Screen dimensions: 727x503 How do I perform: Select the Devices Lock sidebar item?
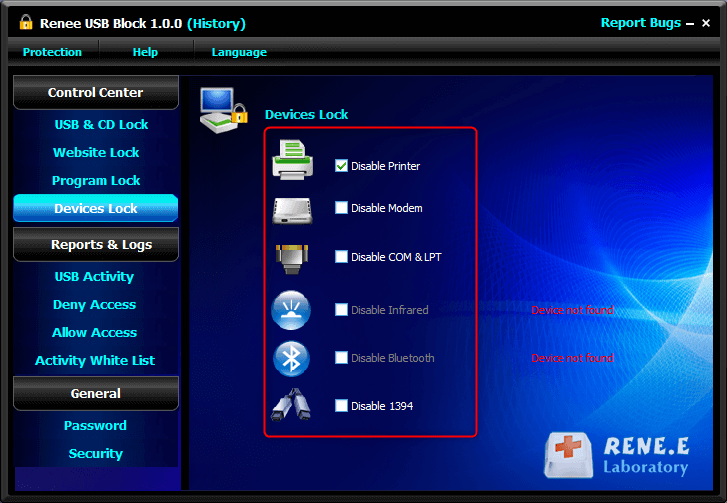pyautogui.click(x=96, y=208)
